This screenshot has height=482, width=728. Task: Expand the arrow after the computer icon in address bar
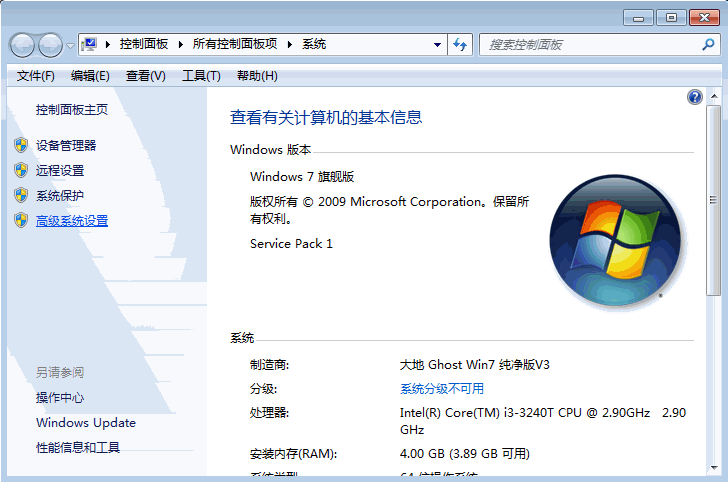pyautogui.click(x=108, y=45)
